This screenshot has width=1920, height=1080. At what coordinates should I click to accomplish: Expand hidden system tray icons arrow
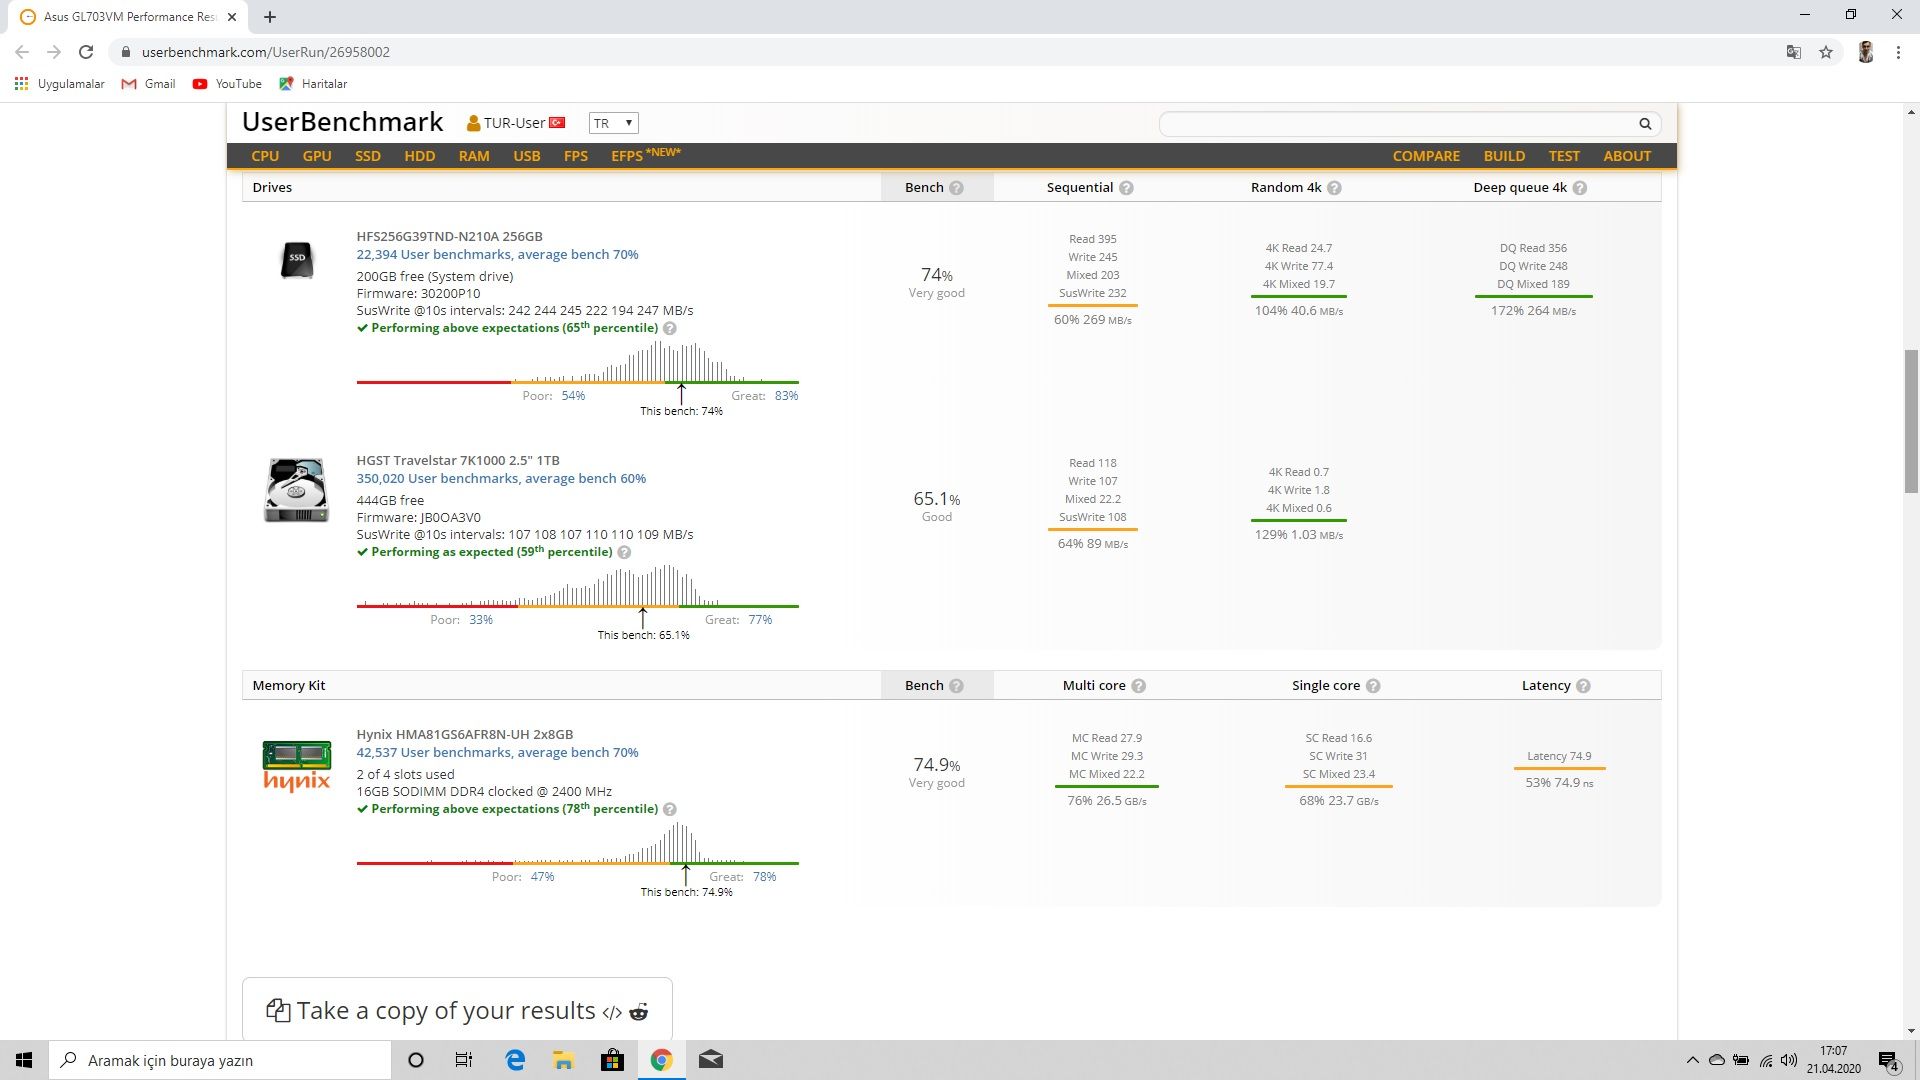click(1692, 1060)
